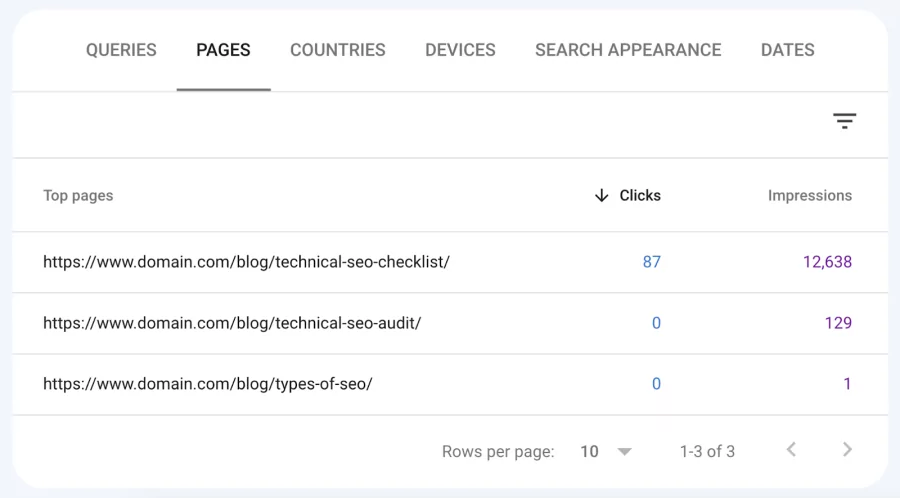Screen dimensions: 900x498
Task: Select the Pages tab
Action: (x=223, y=50)
